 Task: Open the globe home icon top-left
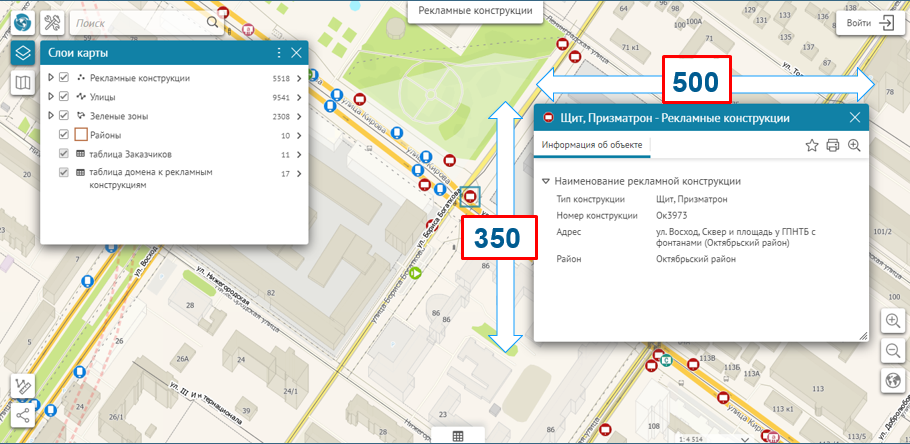(x=22, y=21)
